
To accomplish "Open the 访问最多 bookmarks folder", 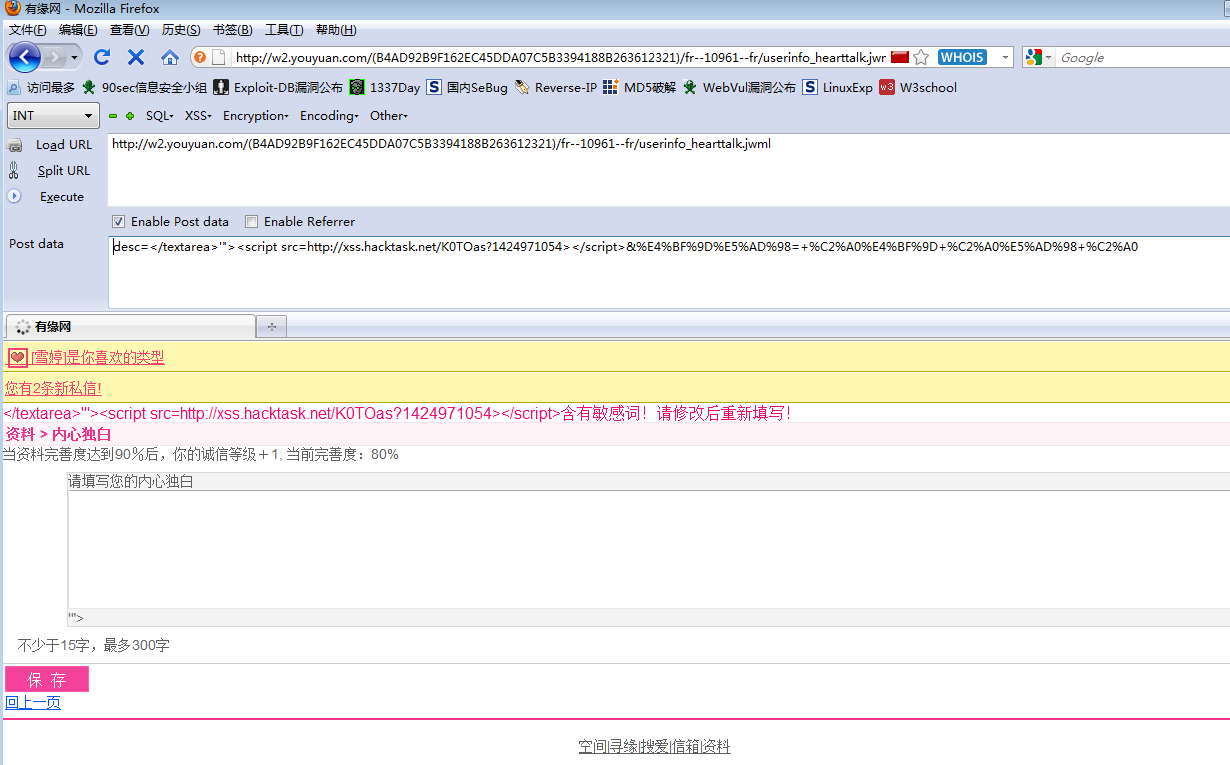I will point(41,87).
